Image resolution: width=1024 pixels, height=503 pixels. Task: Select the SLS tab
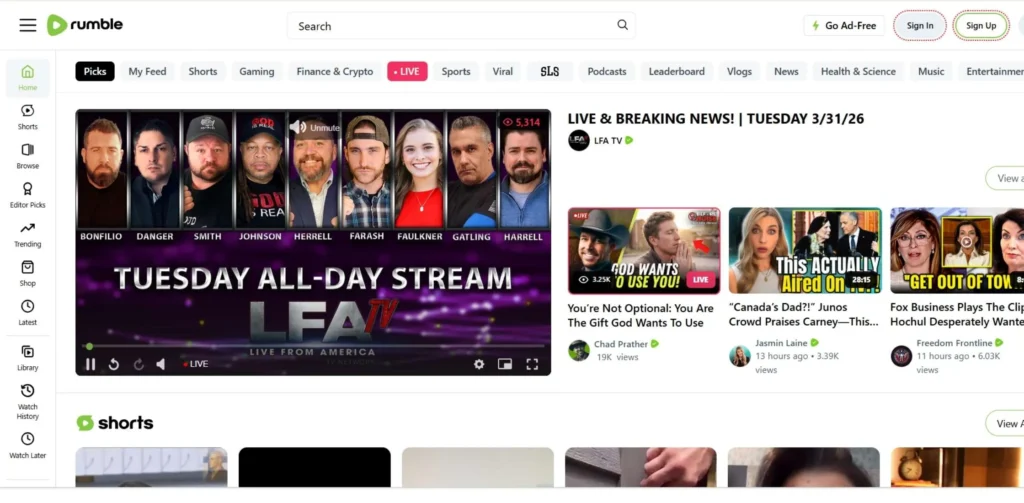(x=550, y=71)
